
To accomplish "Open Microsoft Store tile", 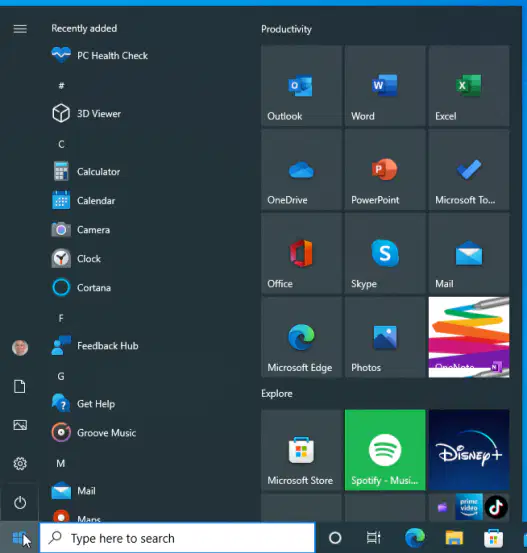I will (x=301, y=450).
